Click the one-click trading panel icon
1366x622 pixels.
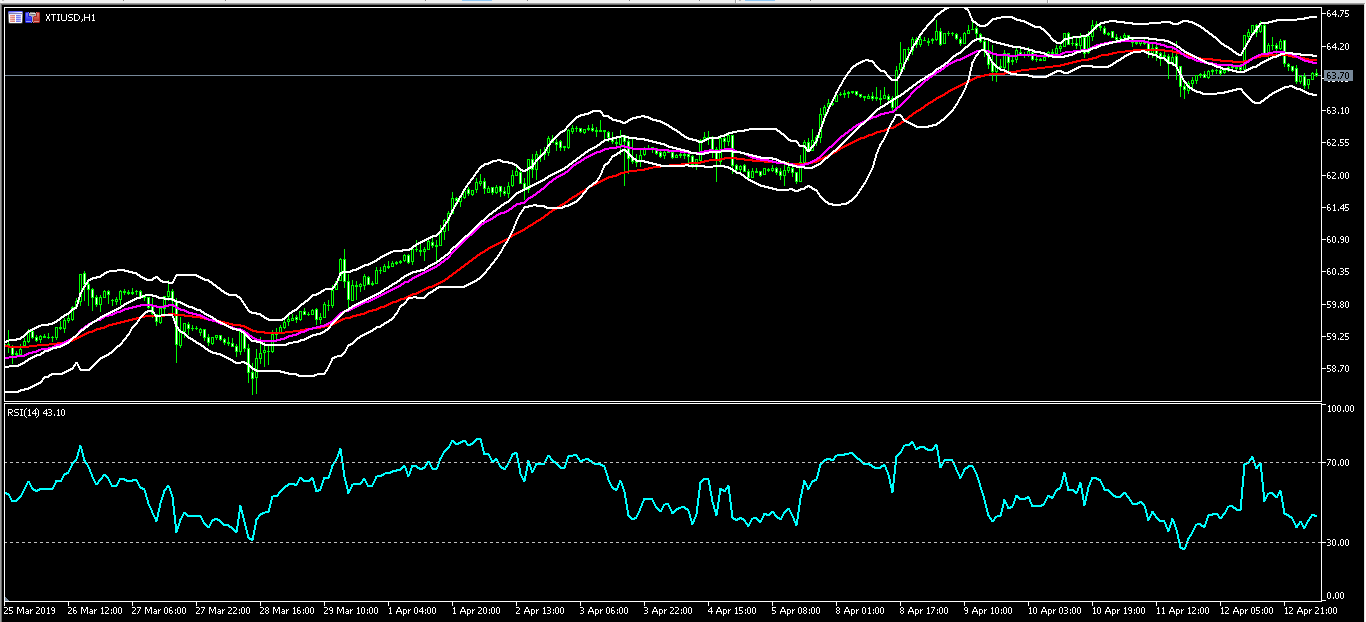click(x=33, y=17)
